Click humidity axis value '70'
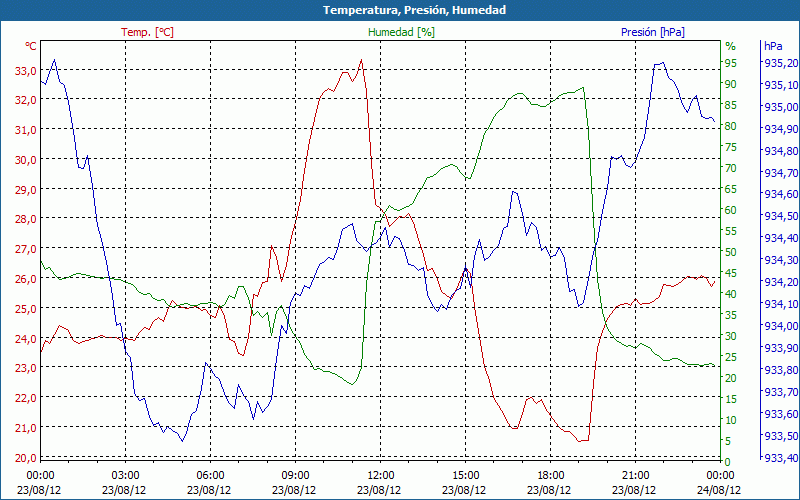The width and height of the screenshot is (800, 500). pyautogui.click(x=731, y=168)
